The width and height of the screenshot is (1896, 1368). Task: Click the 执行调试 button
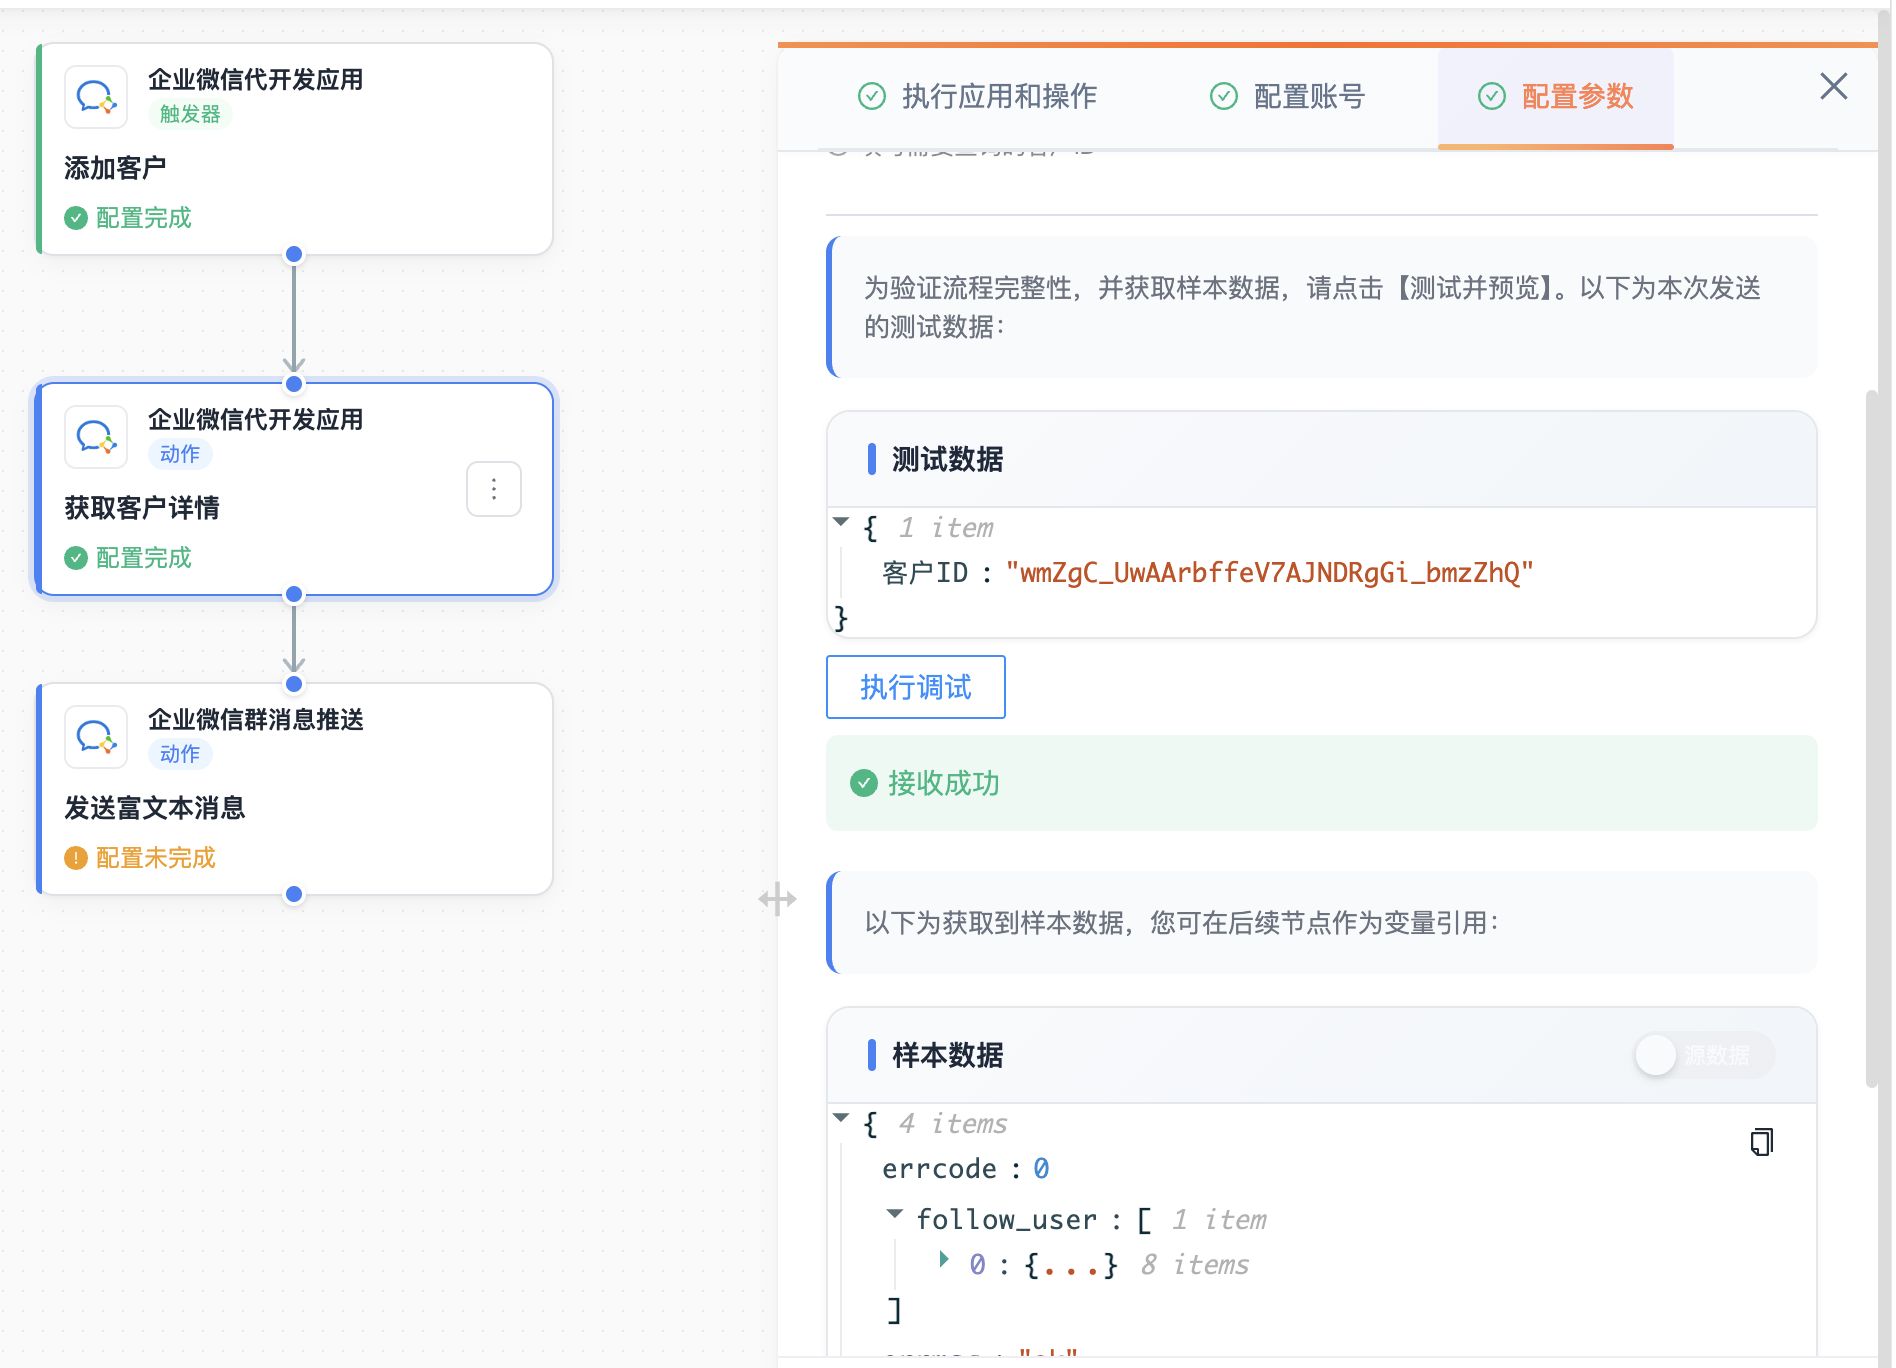(916, 687)
